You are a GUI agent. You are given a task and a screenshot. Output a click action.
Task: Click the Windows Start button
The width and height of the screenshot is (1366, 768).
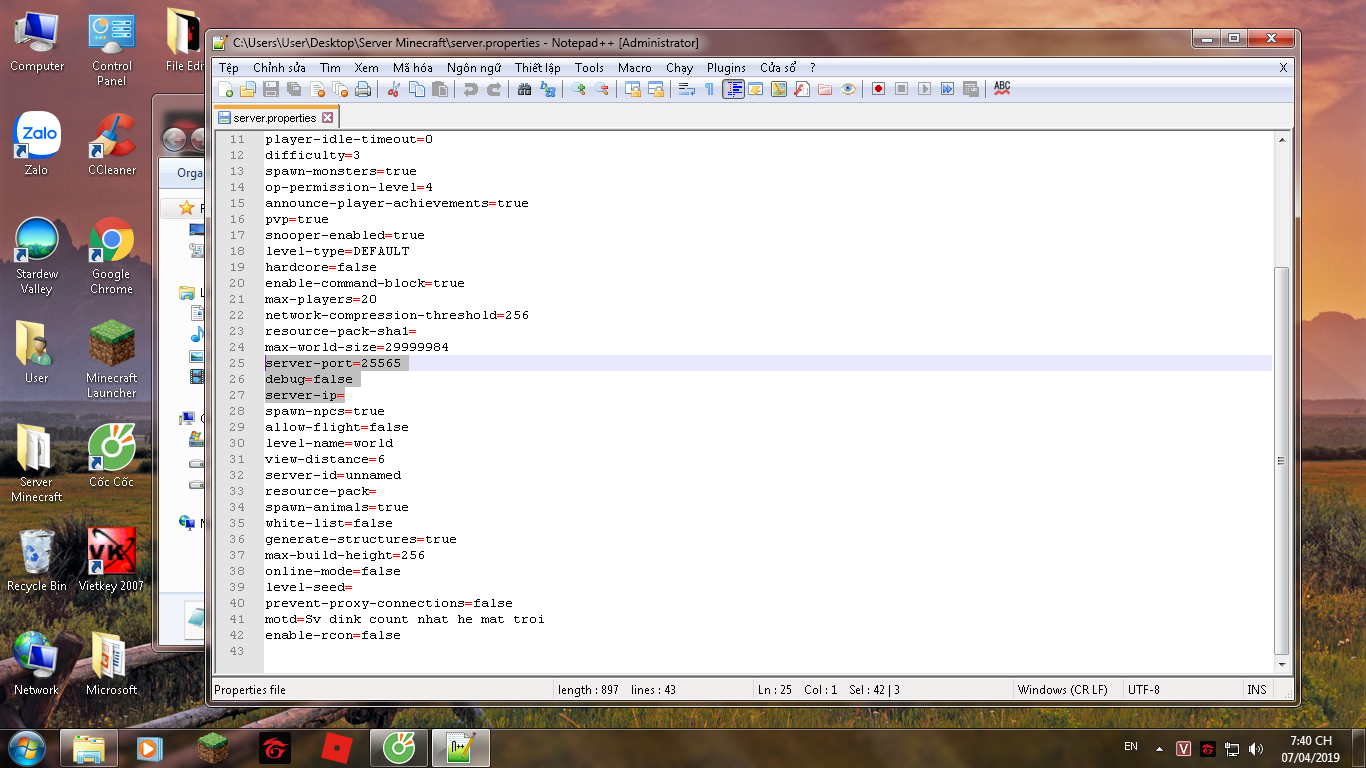click(27, 748)
